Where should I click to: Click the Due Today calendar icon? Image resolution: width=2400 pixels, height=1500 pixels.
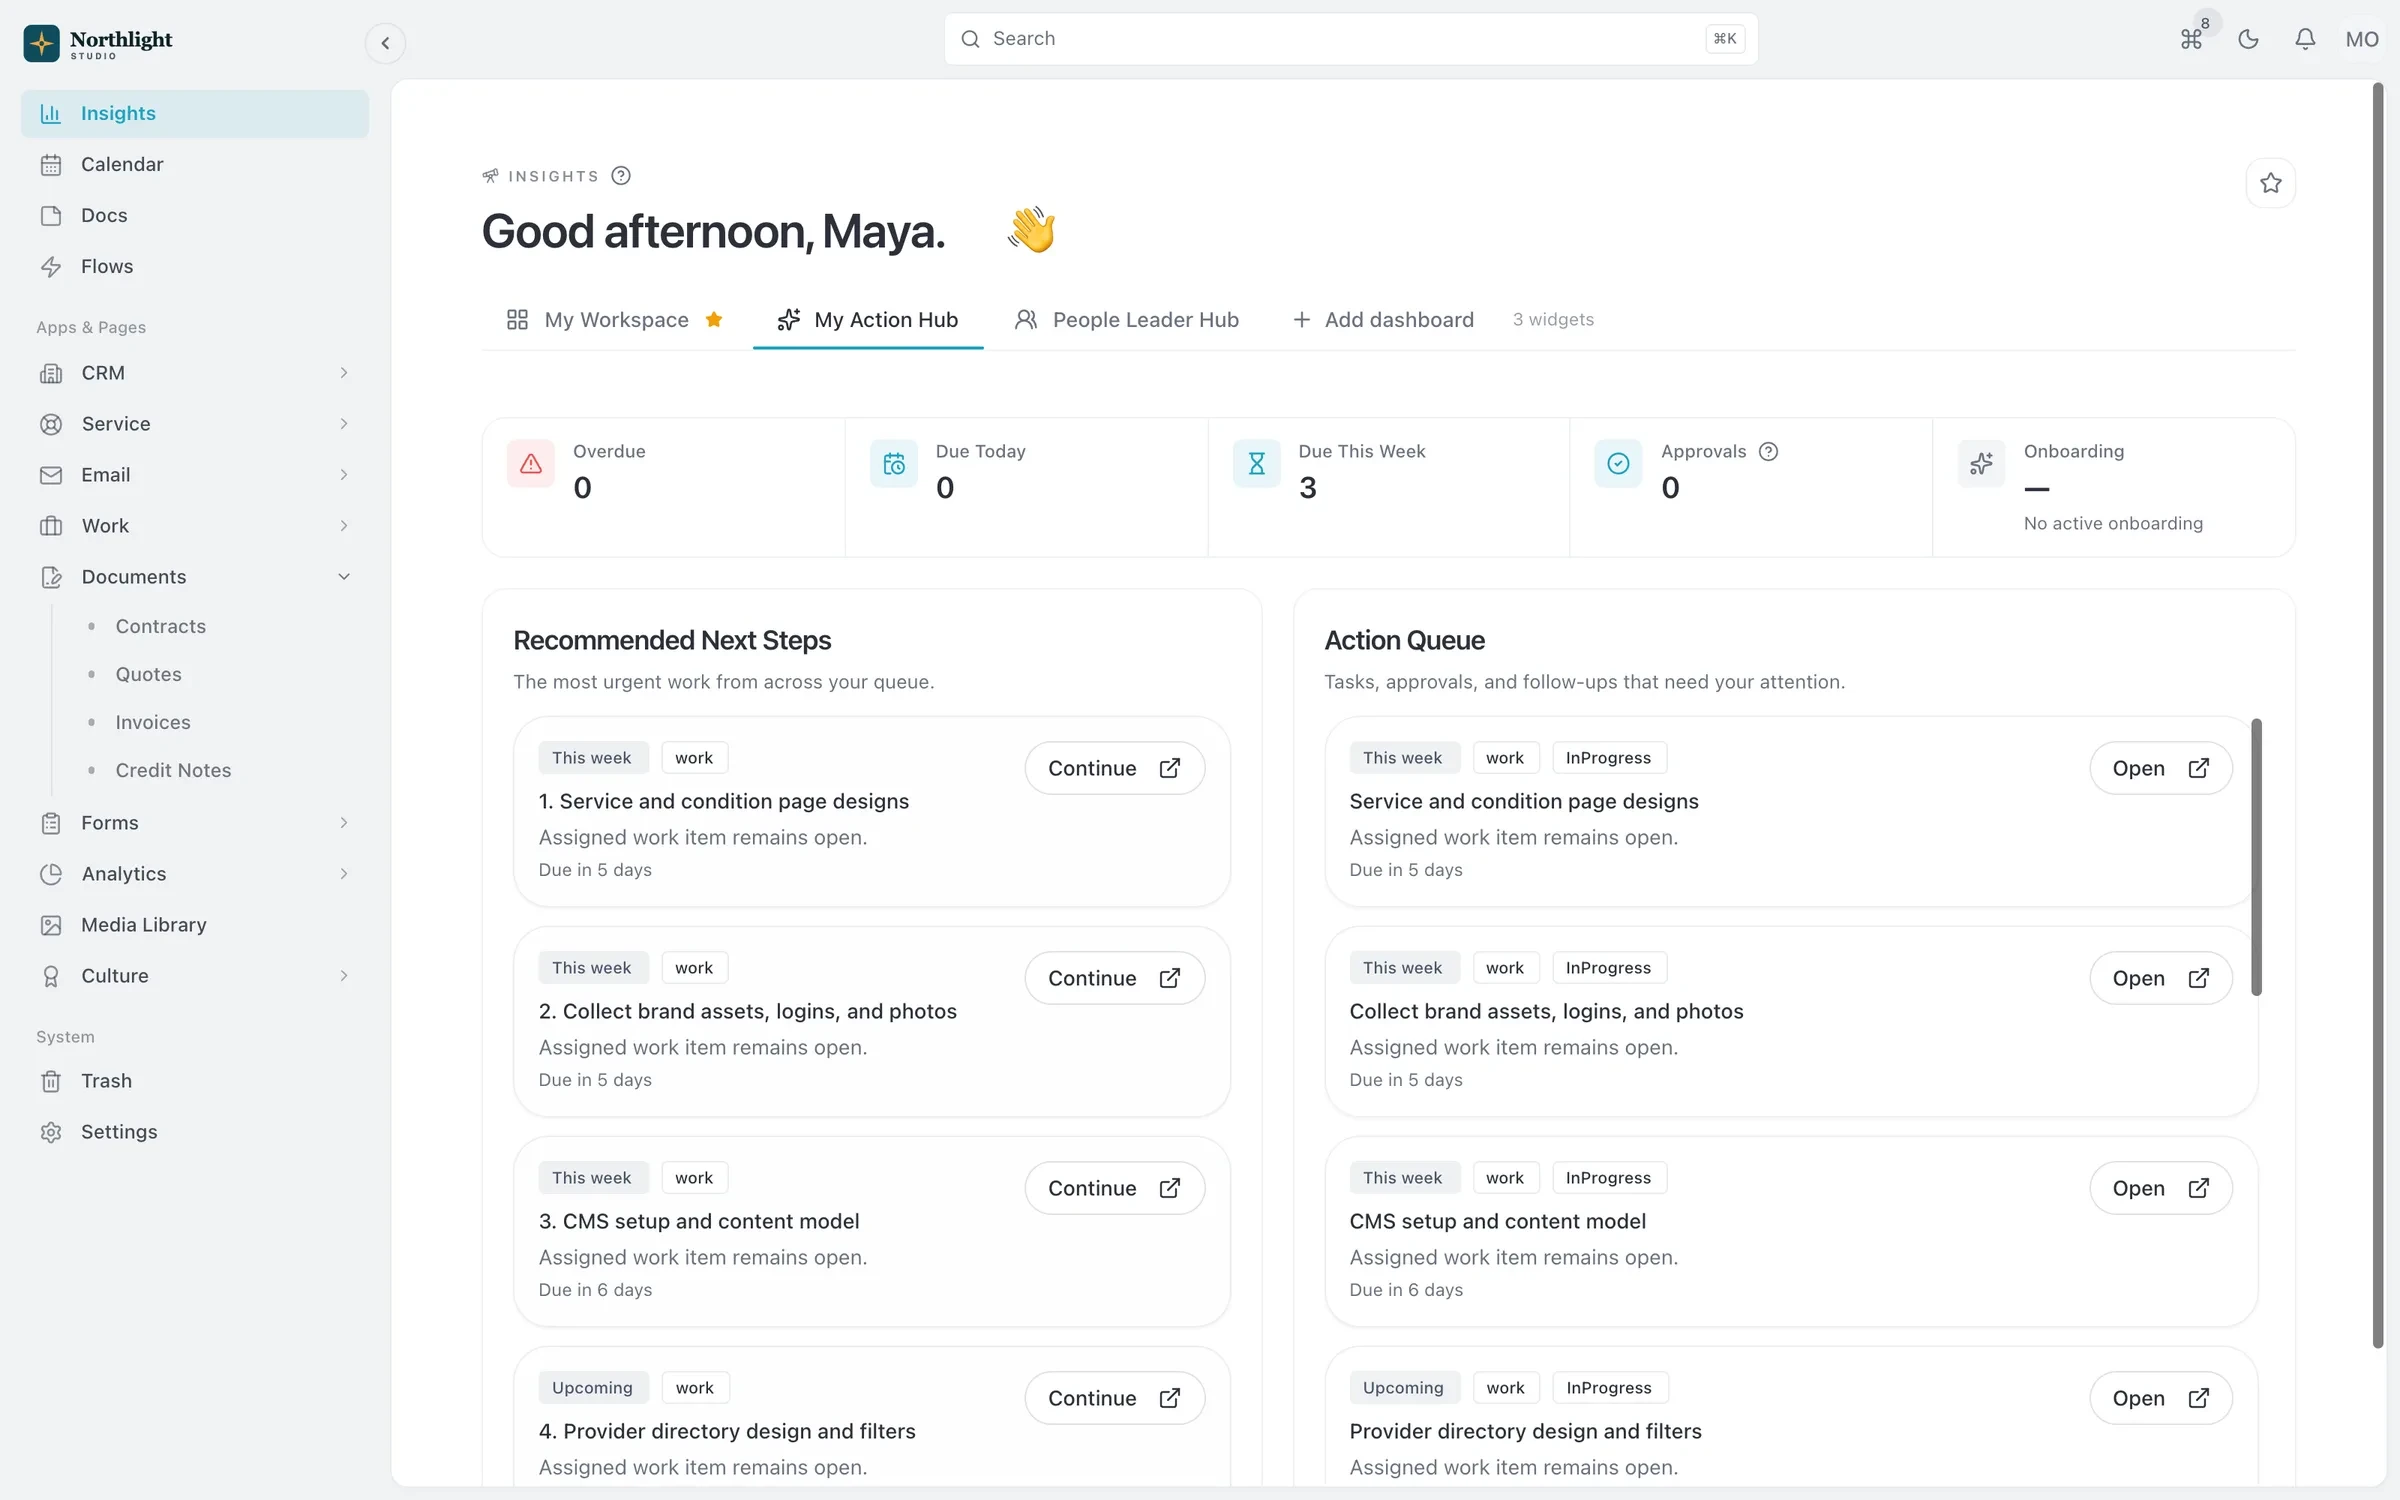pyautogui.click(x=894, y=464)
